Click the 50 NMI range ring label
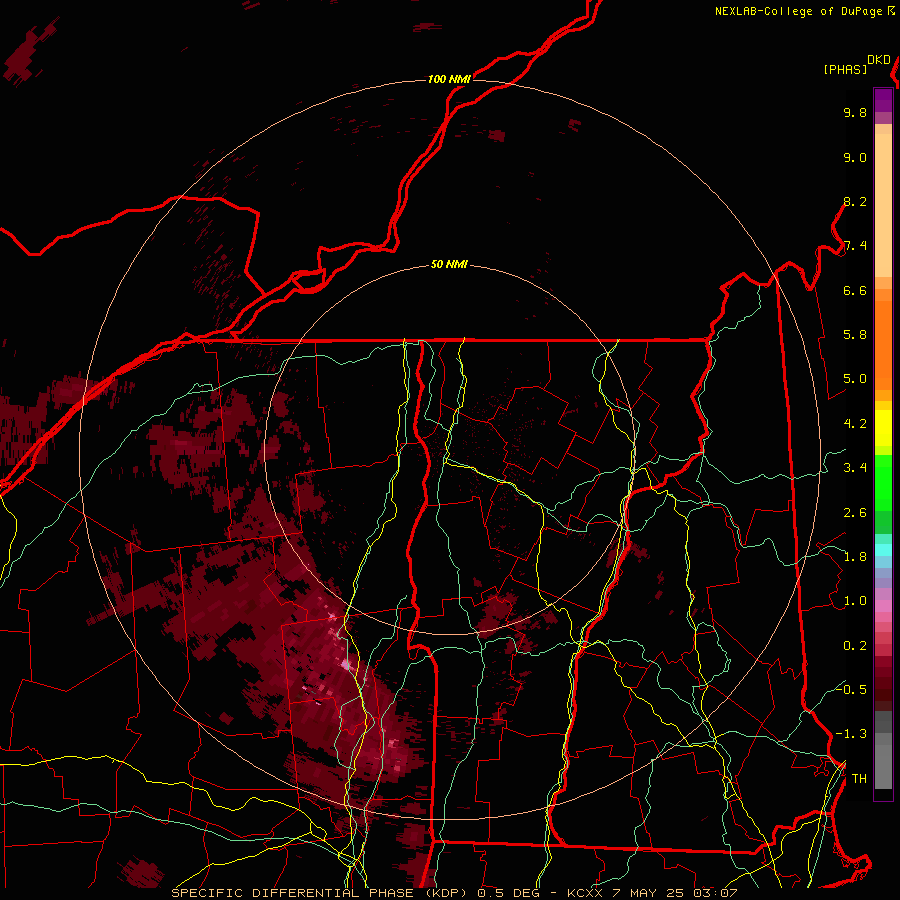 [x=449, y=265]
